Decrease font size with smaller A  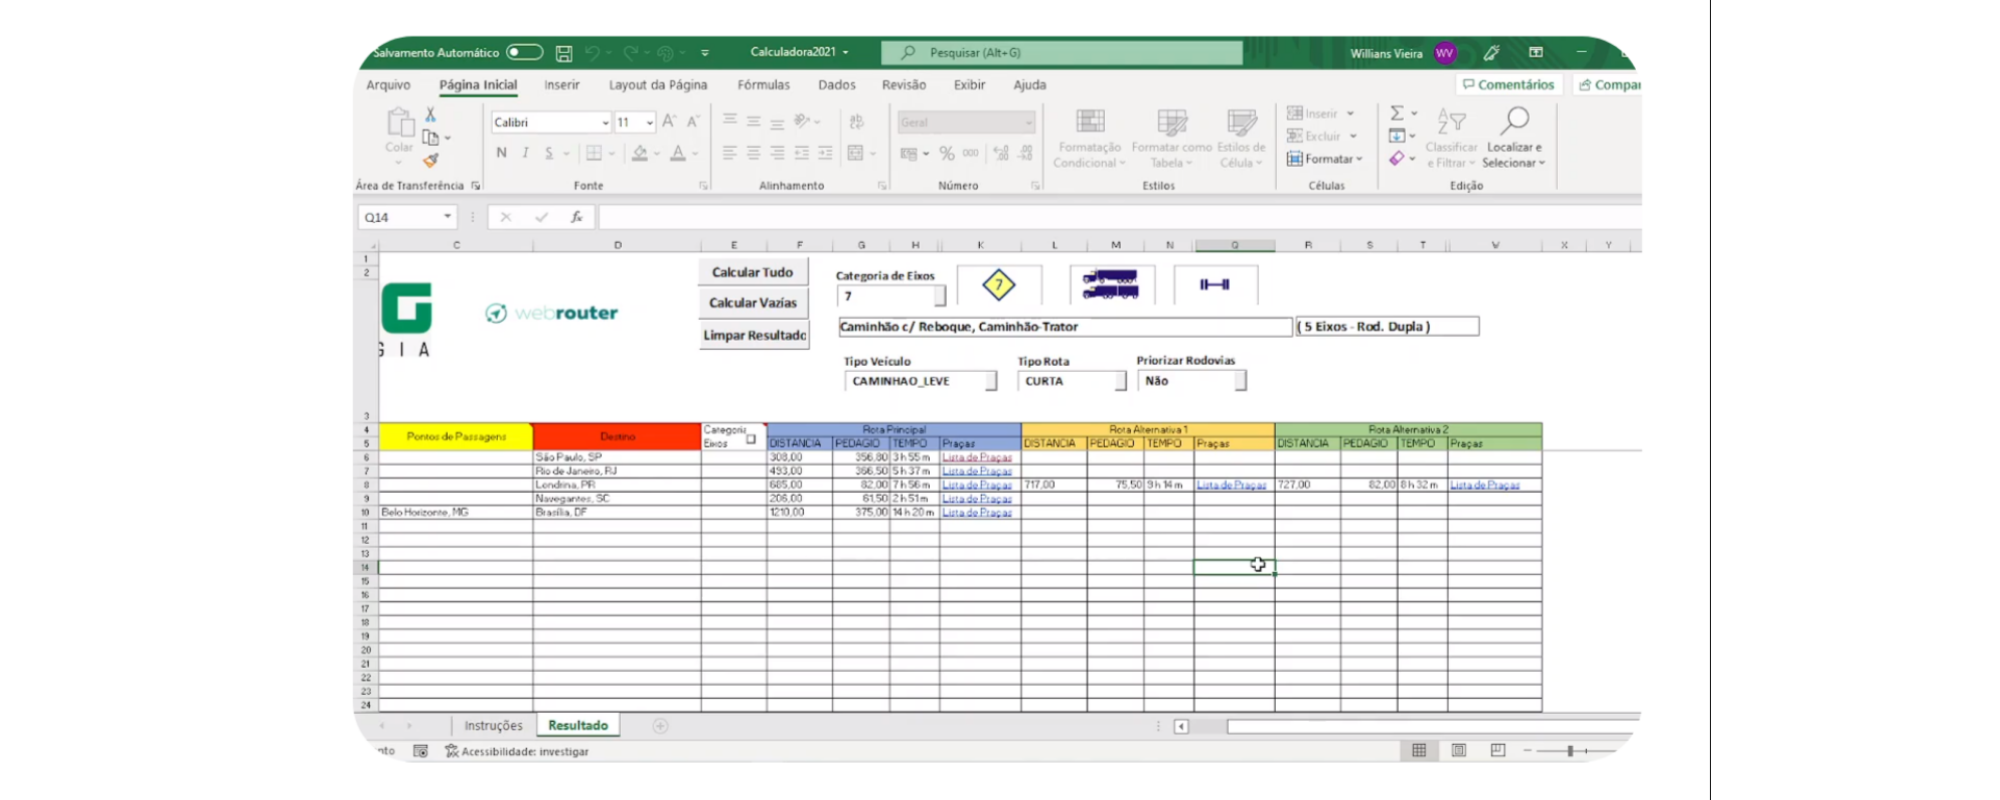(693, 121)
